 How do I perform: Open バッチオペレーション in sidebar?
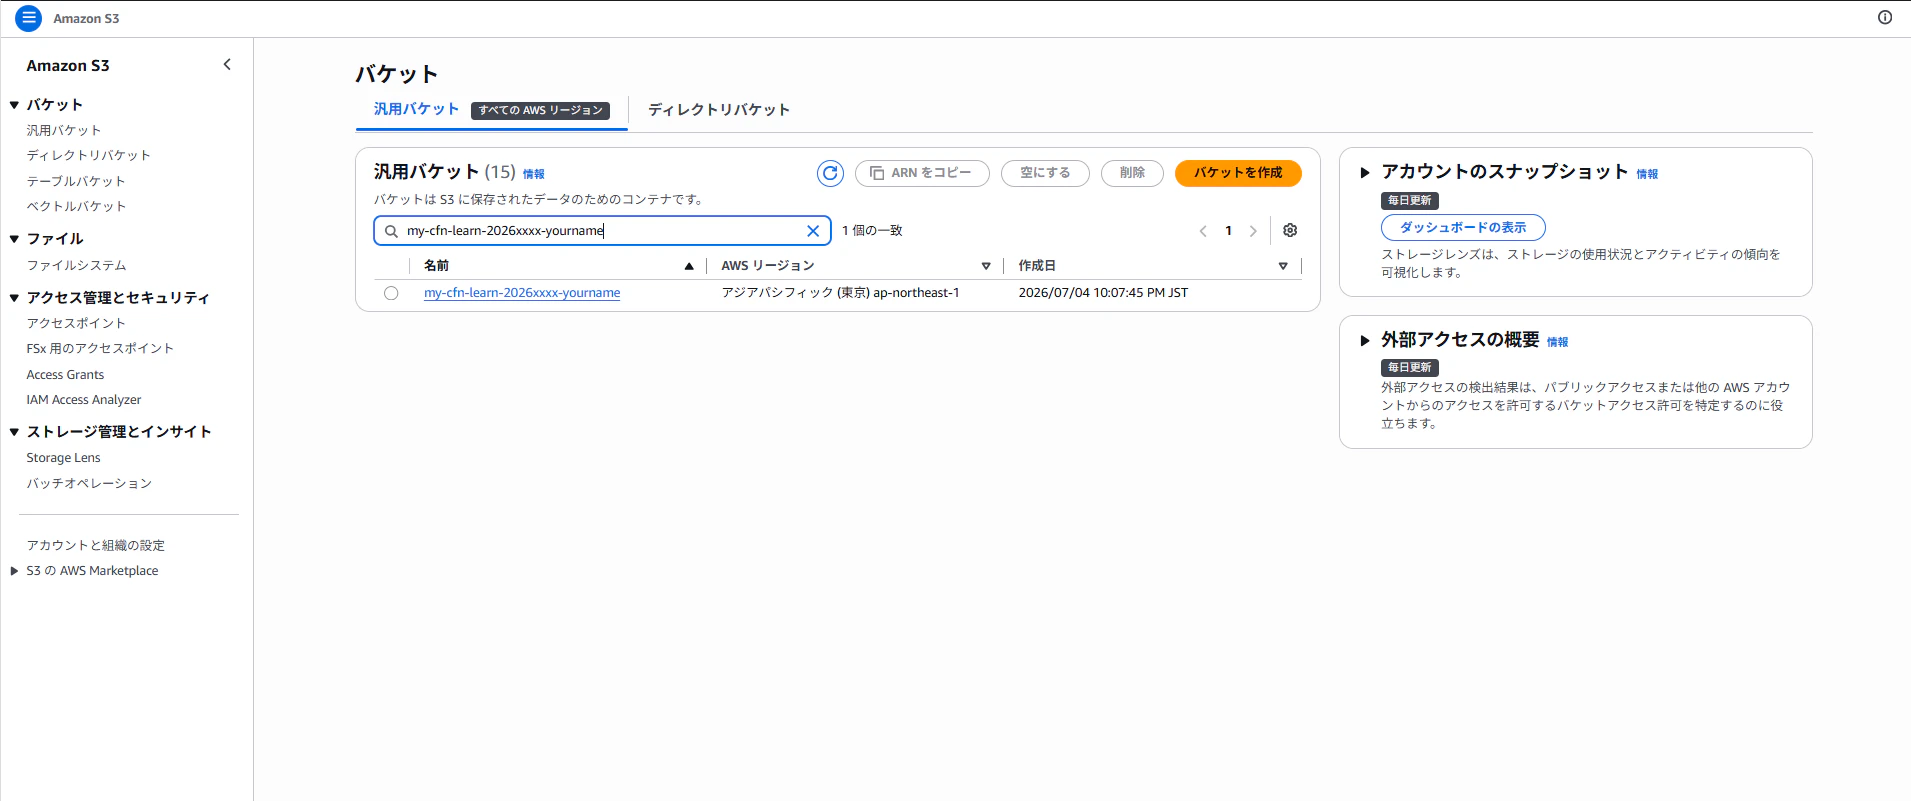pos(89,483)
